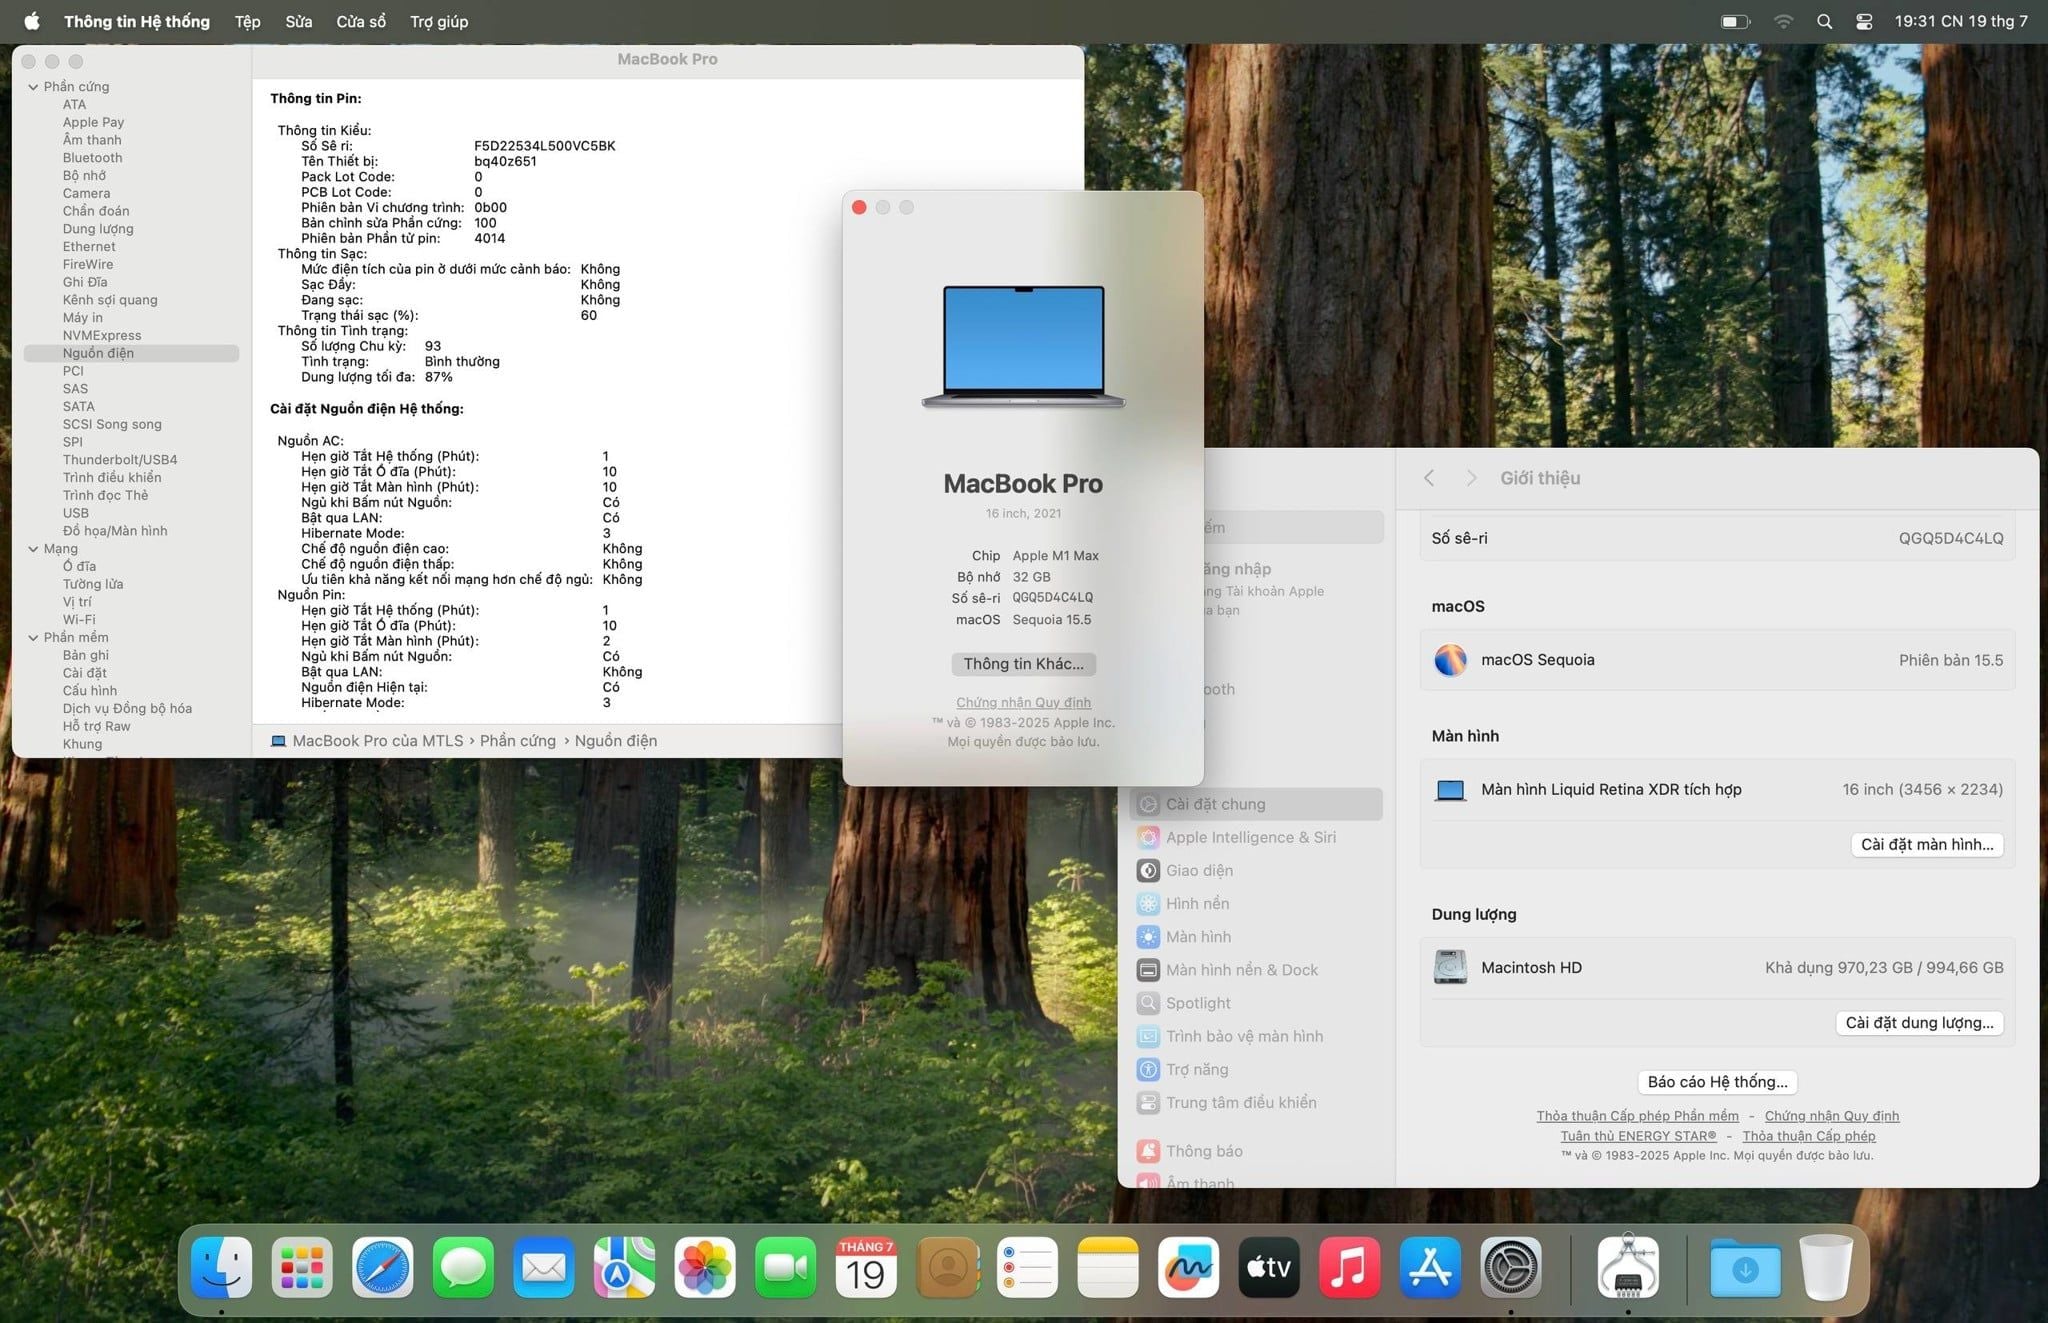This screenshot has height=1323, width=2048.
Task: Launch Safari from the Dock
Action: 382,1267
